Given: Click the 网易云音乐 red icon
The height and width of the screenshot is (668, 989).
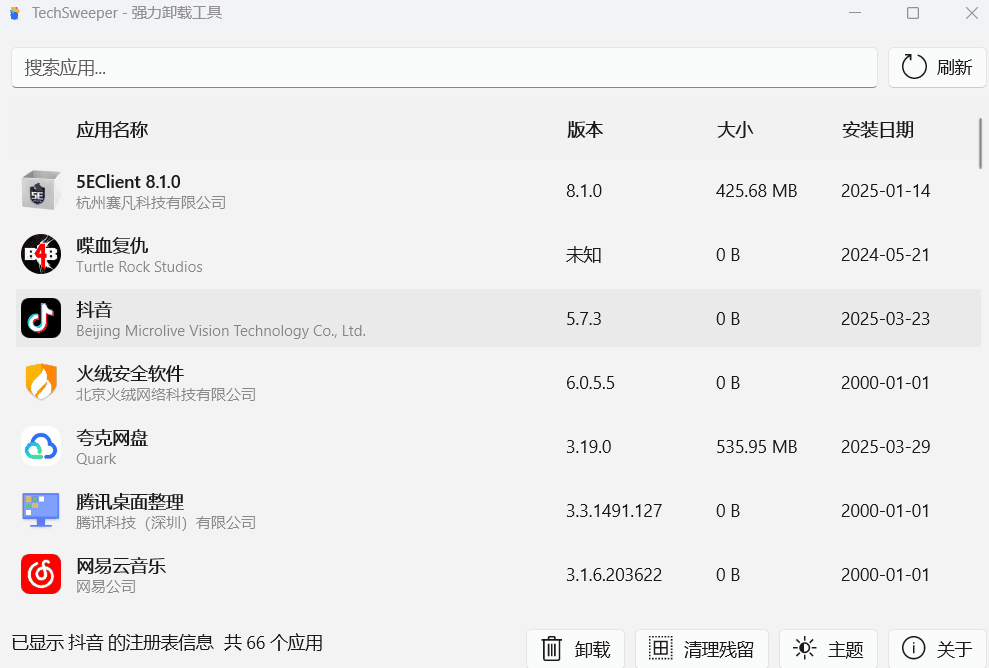Looking at the screenshot, I should (x=41, y=574).
